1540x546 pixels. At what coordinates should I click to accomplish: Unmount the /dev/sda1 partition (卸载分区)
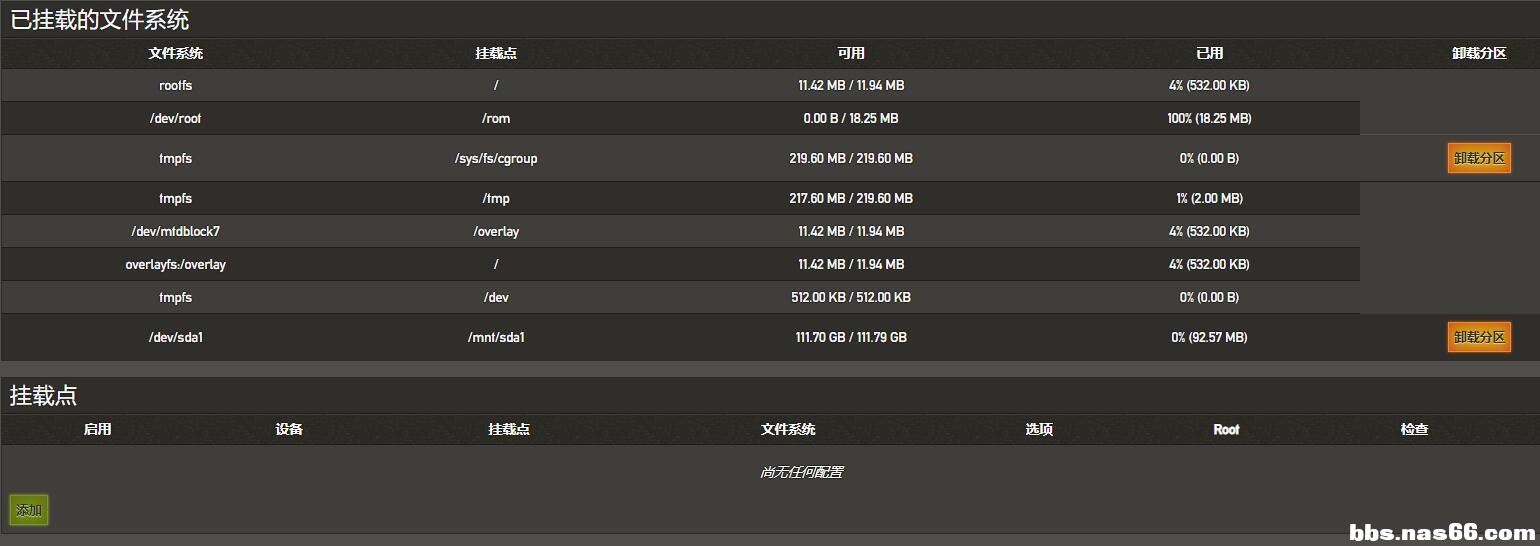tap(1478, 337)
